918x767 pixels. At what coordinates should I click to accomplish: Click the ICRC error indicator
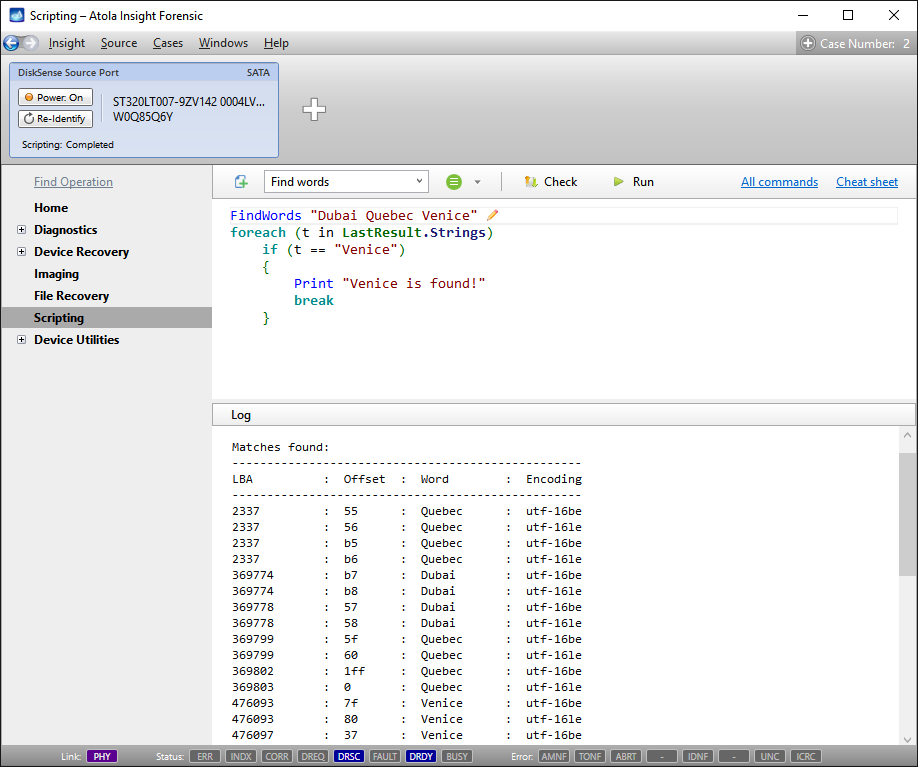(x=806, y=756)
